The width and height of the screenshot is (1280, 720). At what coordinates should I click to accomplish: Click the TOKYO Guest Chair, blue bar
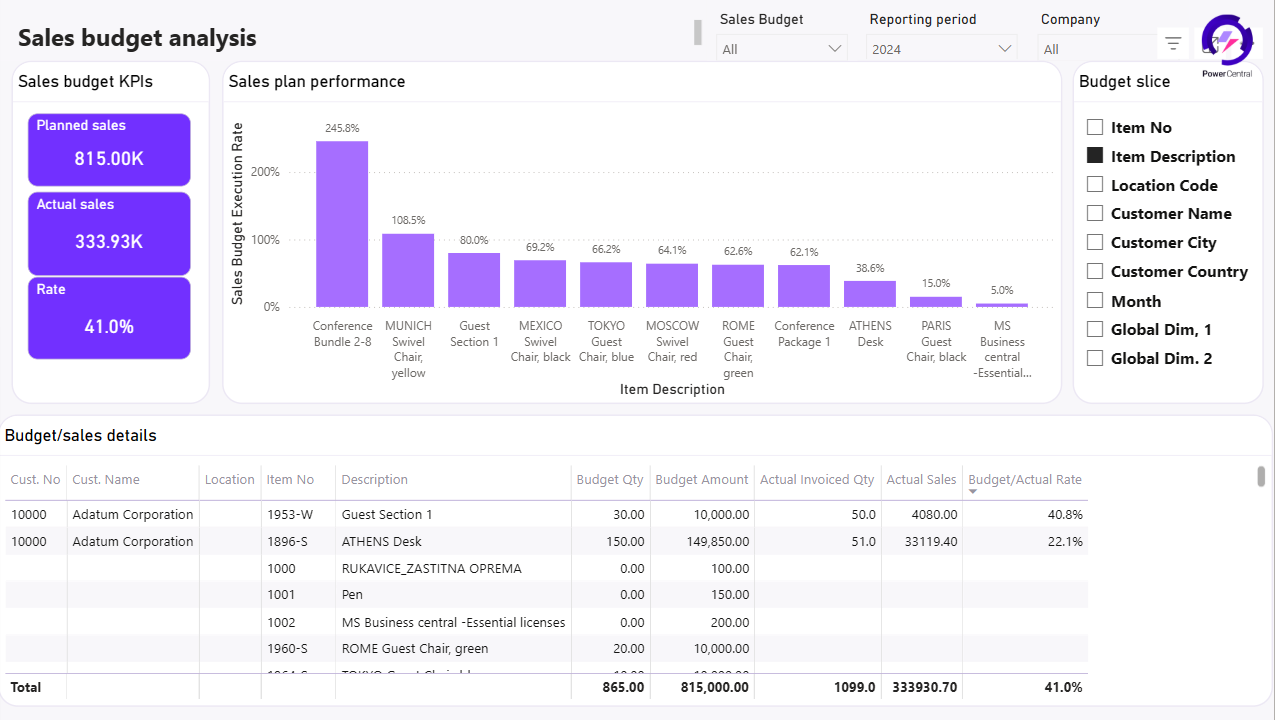click(606, 285)
